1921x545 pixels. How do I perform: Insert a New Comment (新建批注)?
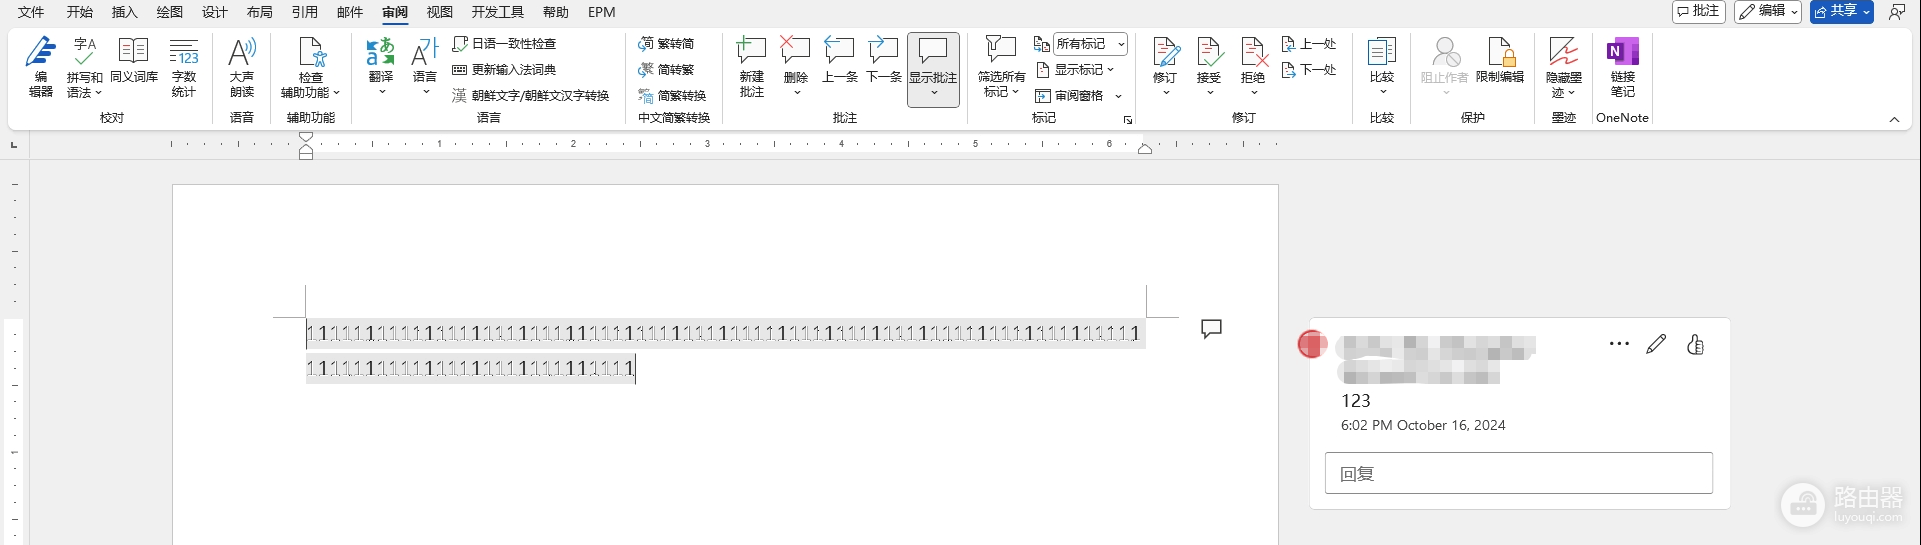pos(751,67)
